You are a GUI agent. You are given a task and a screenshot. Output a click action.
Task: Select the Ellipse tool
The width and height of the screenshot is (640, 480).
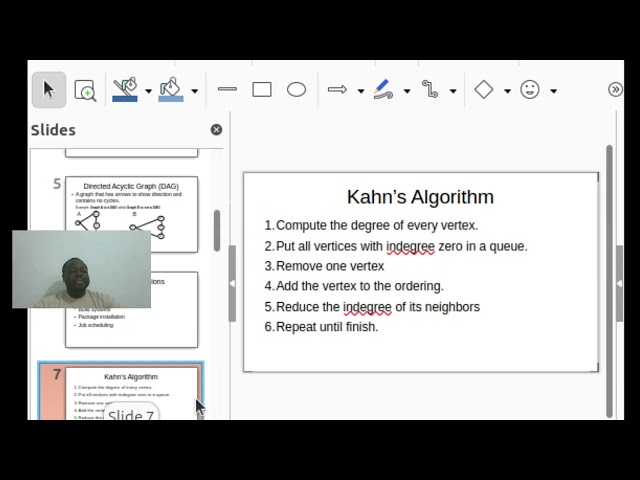click(296, 89)
